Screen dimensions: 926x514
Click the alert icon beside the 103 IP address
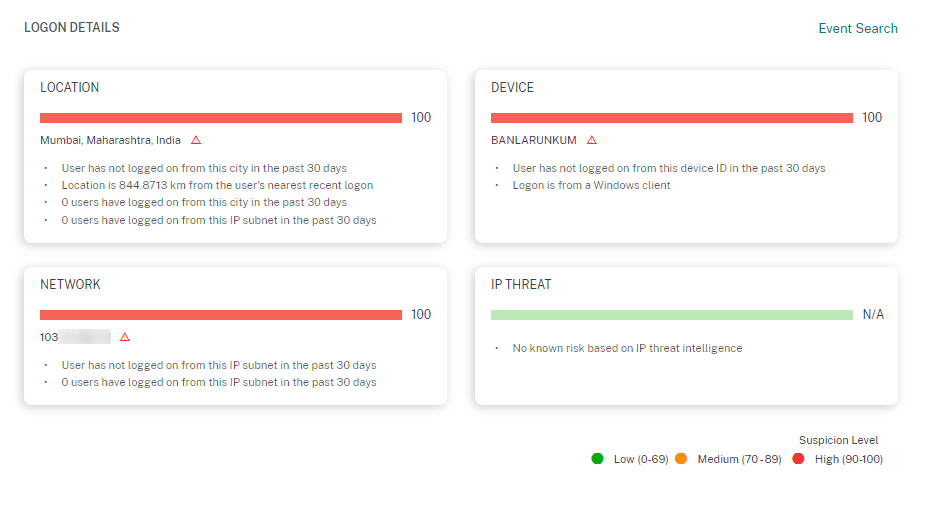[x=125, y=337]
